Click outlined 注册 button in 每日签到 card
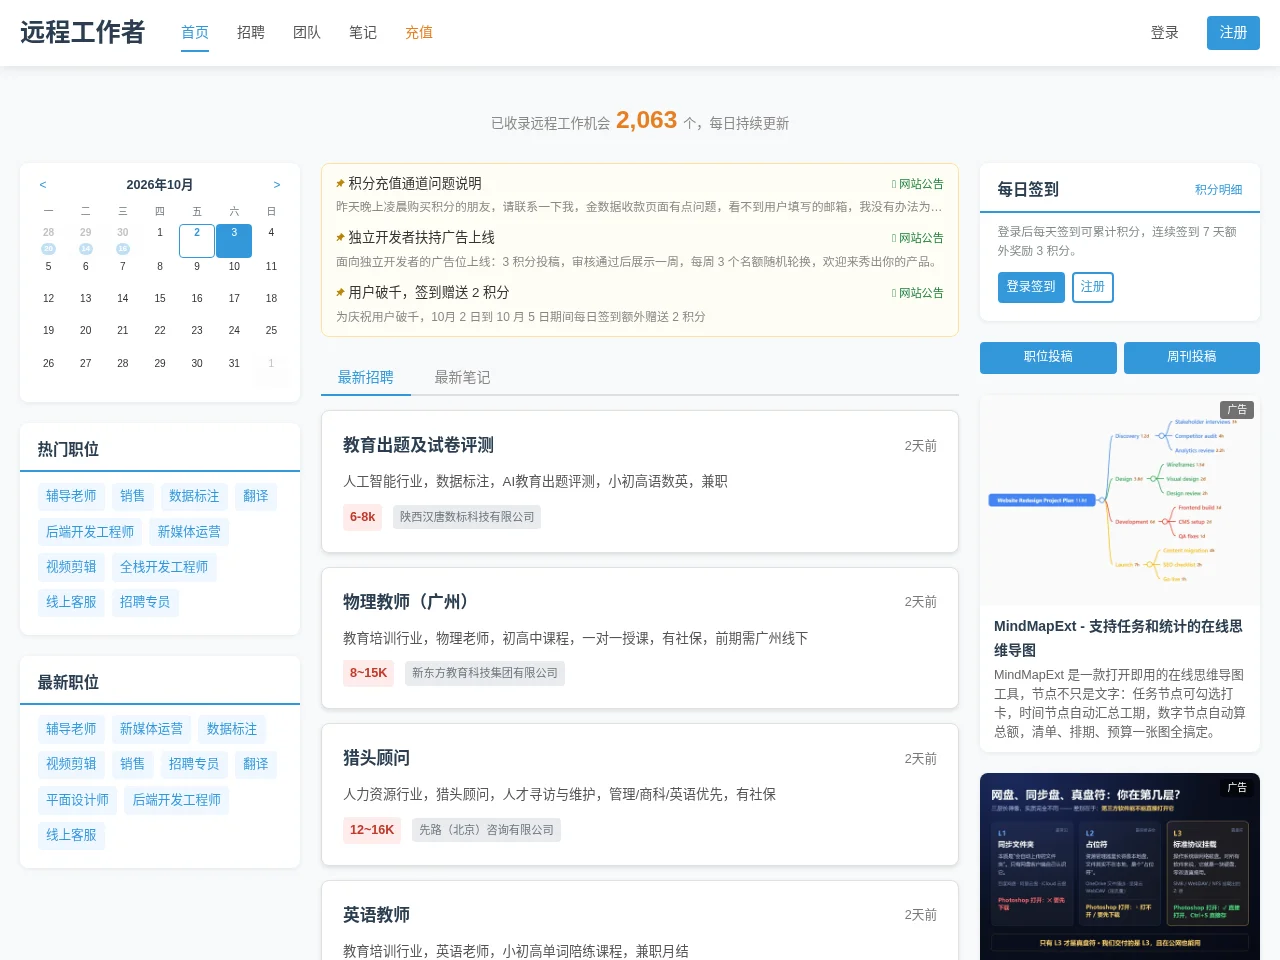Screen dimensions: 1280x960 click(1093, 287)
